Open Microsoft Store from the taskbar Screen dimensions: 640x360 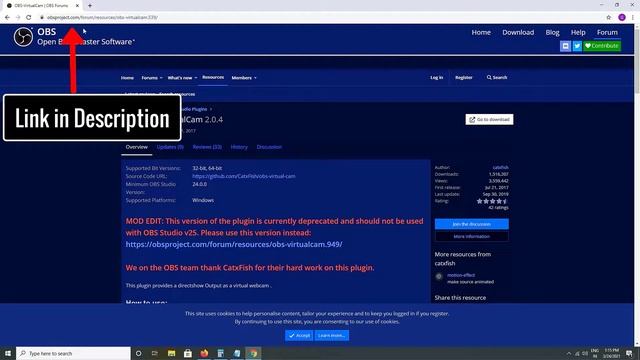(188, 353)
